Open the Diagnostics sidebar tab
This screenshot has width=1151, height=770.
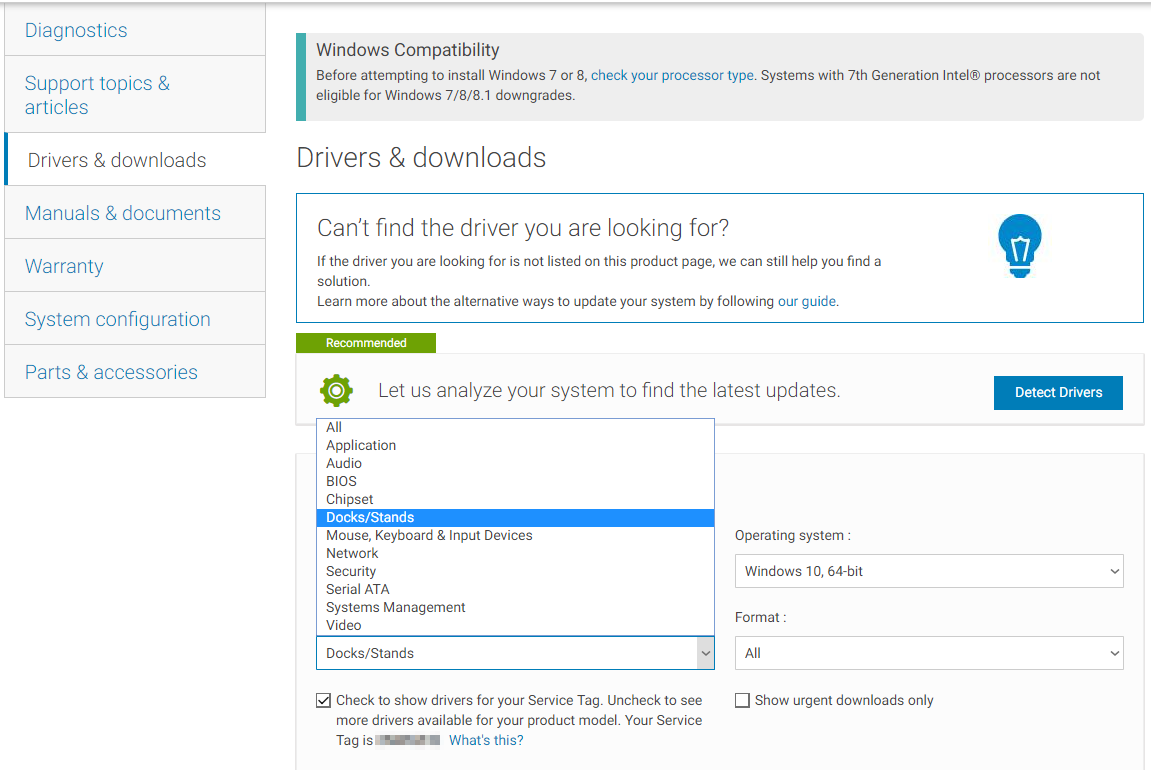tap(76, 30)
